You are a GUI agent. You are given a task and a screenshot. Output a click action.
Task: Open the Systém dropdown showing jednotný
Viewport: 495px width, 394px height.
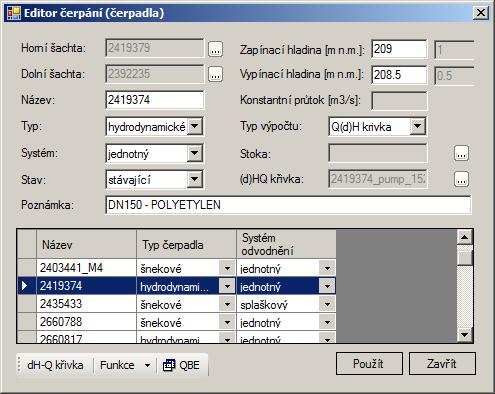195,153
